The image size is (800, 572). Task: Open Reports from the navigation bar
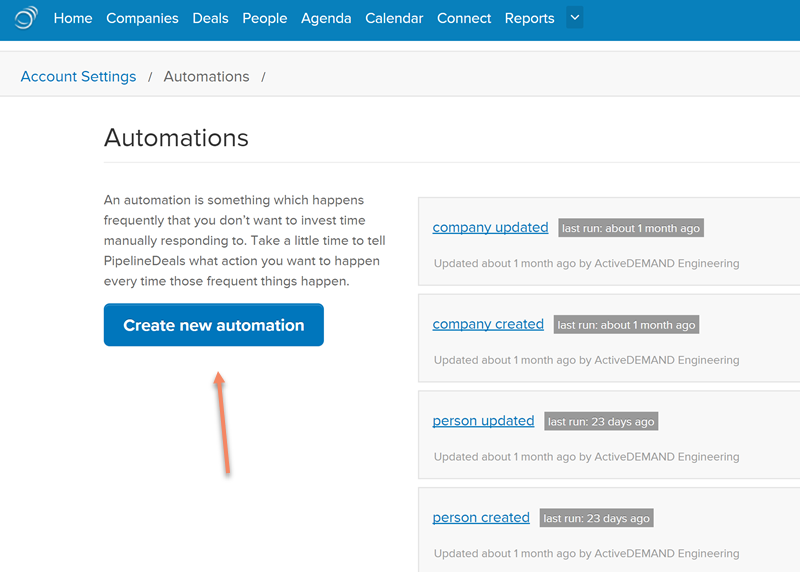click(529, 18)
